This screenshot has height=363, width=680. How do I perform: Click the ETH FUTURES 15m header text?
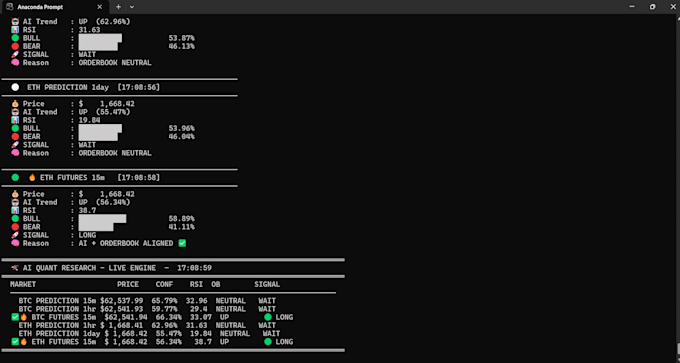point(72,177)
